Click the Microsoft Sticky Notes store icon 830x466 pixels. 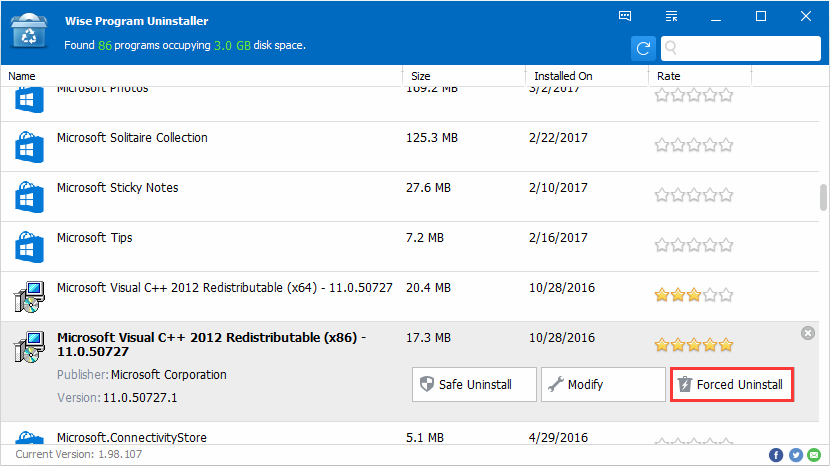(29, 197)
